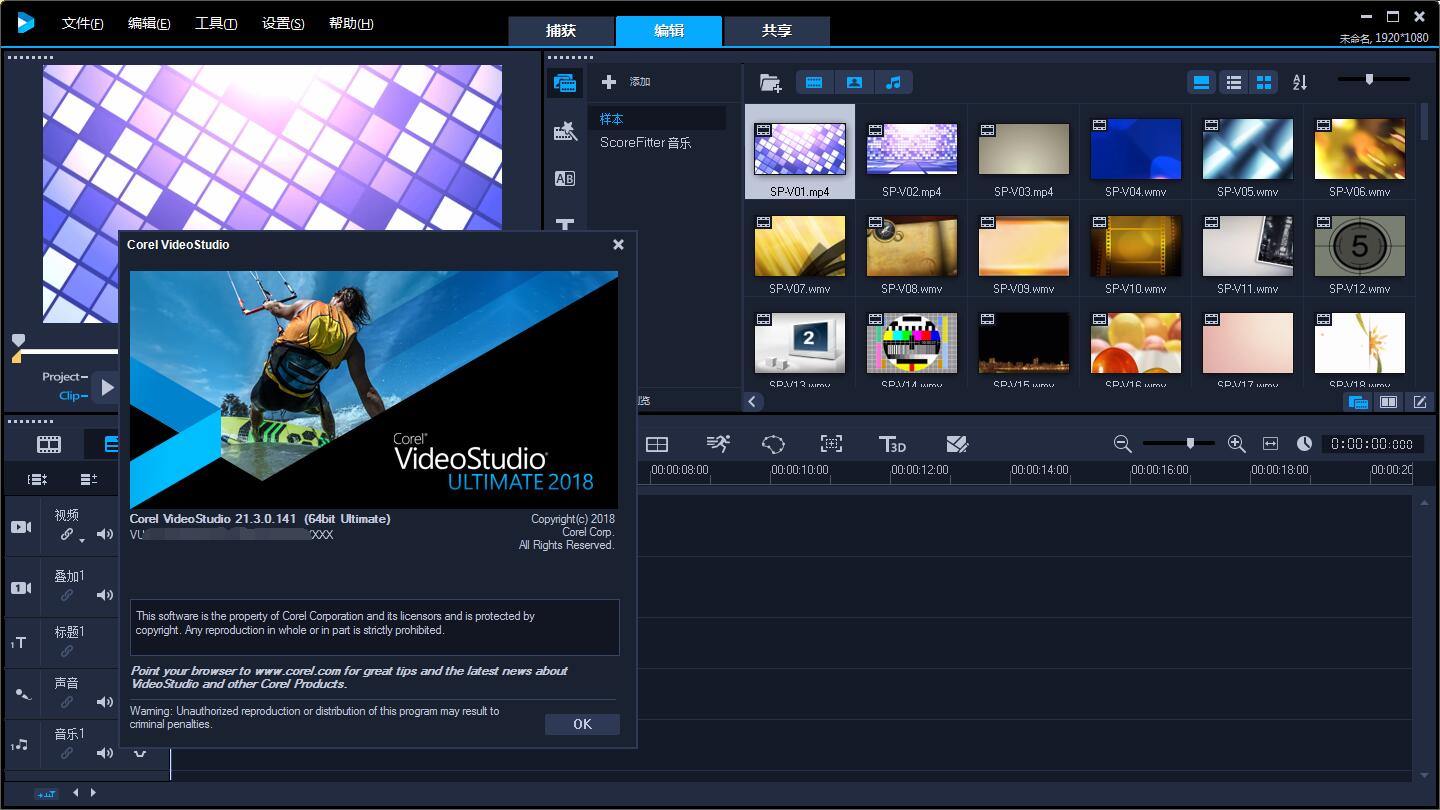Switch to the 共享 tab
1440x810 pixels.
777,31
